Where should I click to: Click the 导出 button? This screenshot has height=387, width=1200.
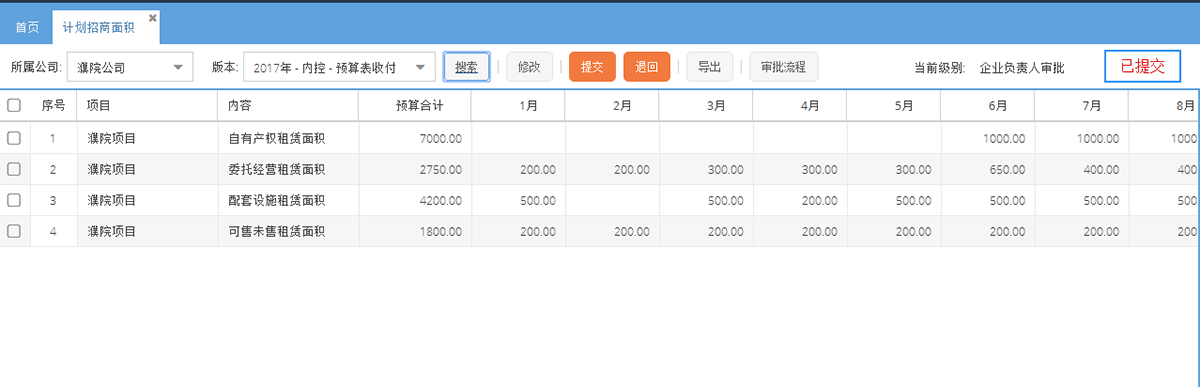709,67
